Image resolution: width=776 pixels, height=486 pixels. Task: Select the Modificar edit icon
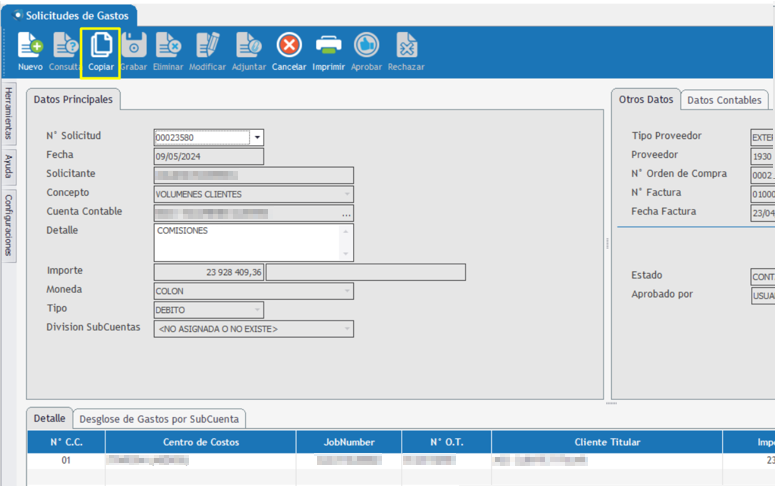coord(207,46)
